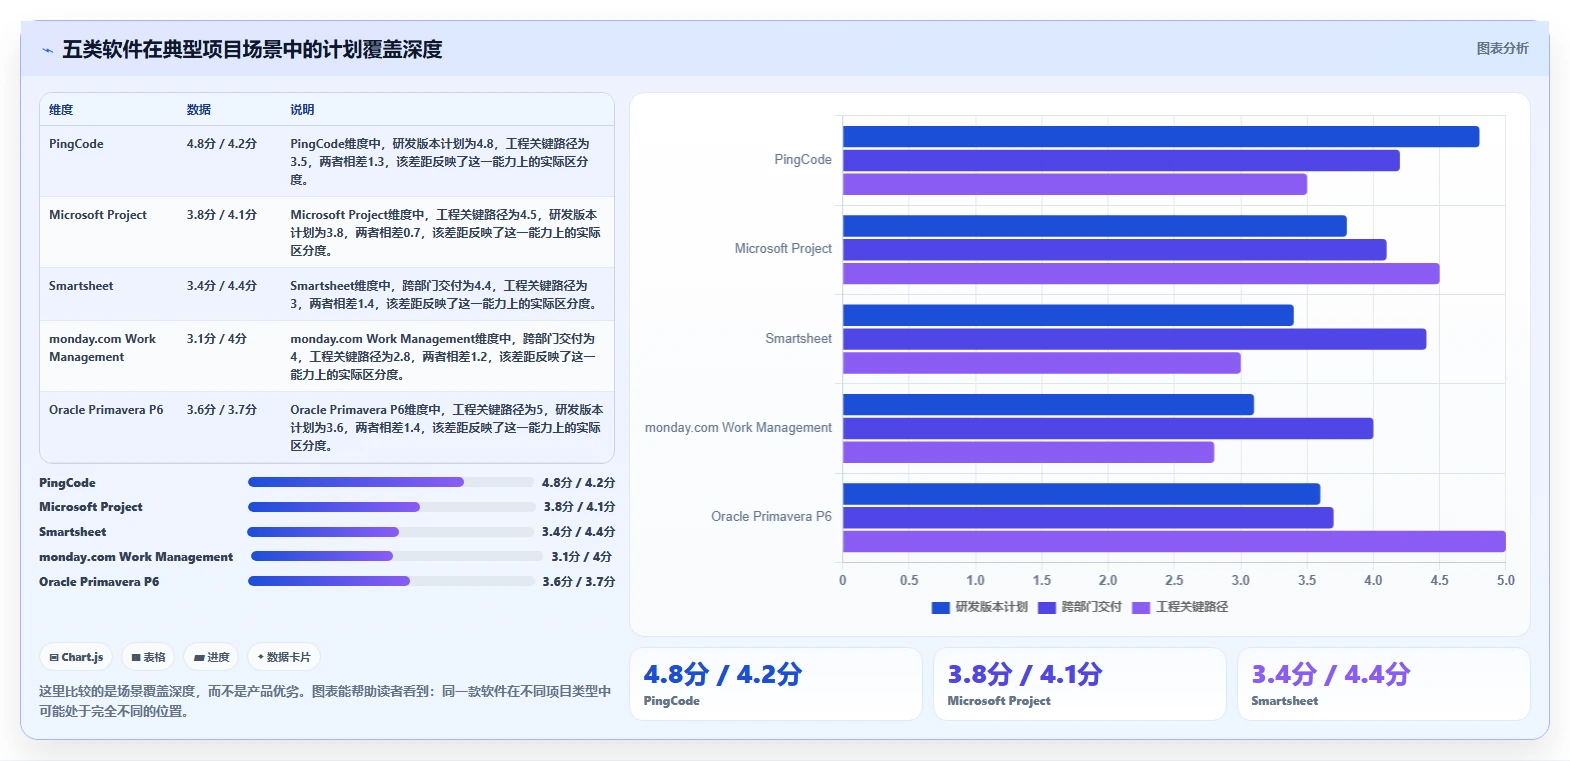Select the Microsoft Project cell in the table
Screen dimensions: 1570x761
click(x=98, y=215)
